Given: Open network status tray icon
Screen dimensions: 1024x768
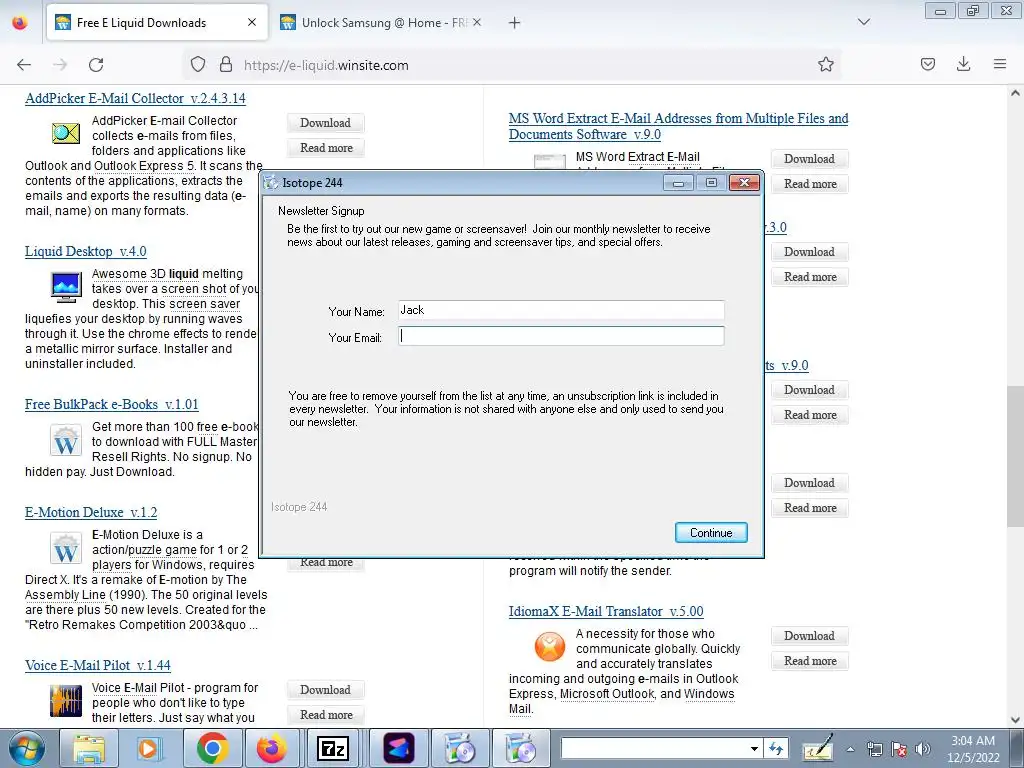Looking at the screenshot, I should tap(874, 749).
